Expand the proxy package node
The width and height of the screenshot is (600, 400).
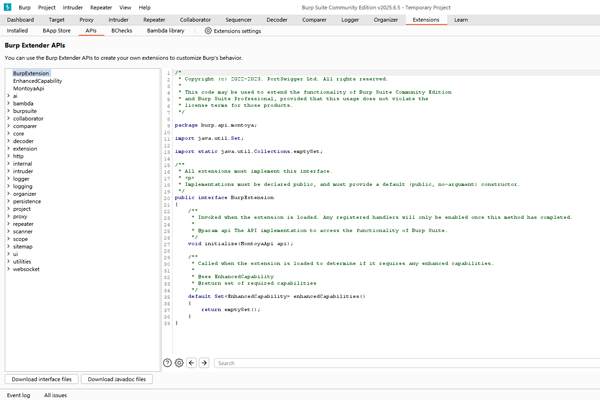[8, 216]
